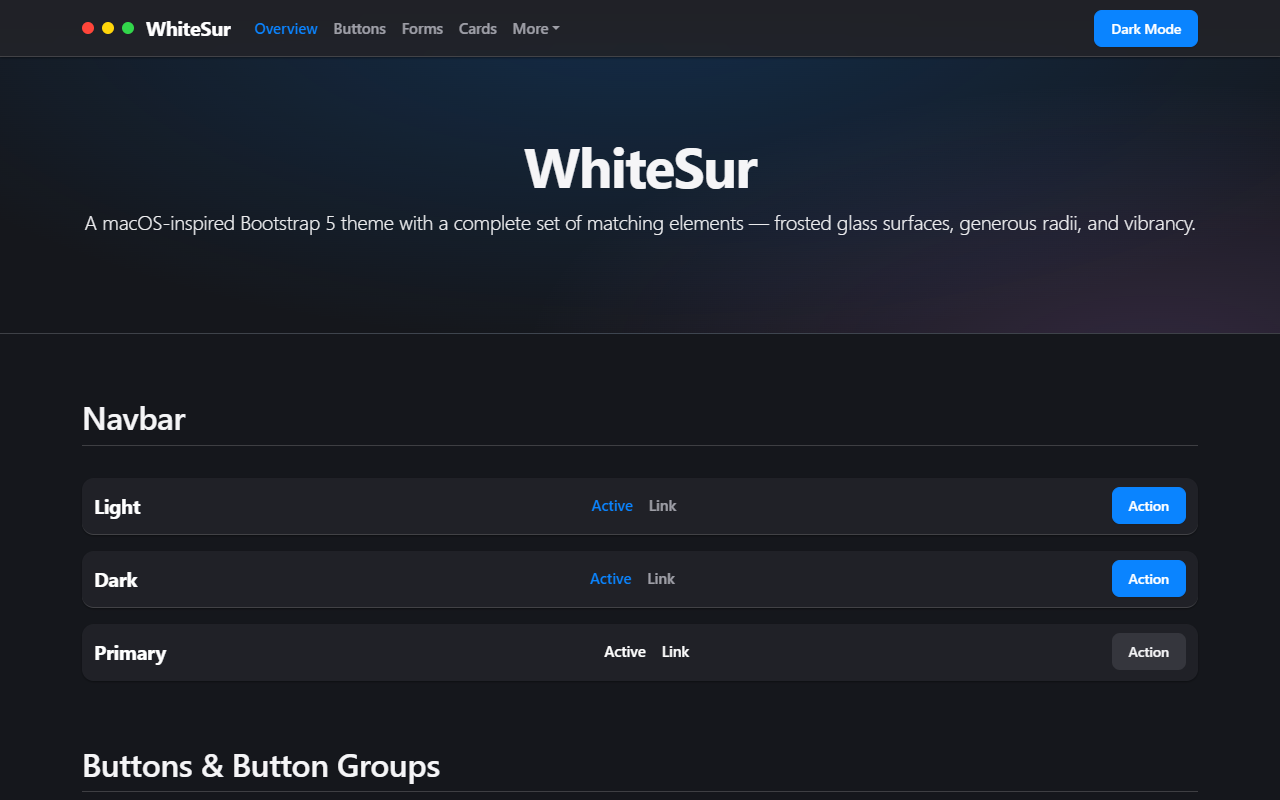Screen dimensions: 1280x800
Task: Click the macOS-inspired Bootstrap 5 theme description
Action: pos(640,223)
